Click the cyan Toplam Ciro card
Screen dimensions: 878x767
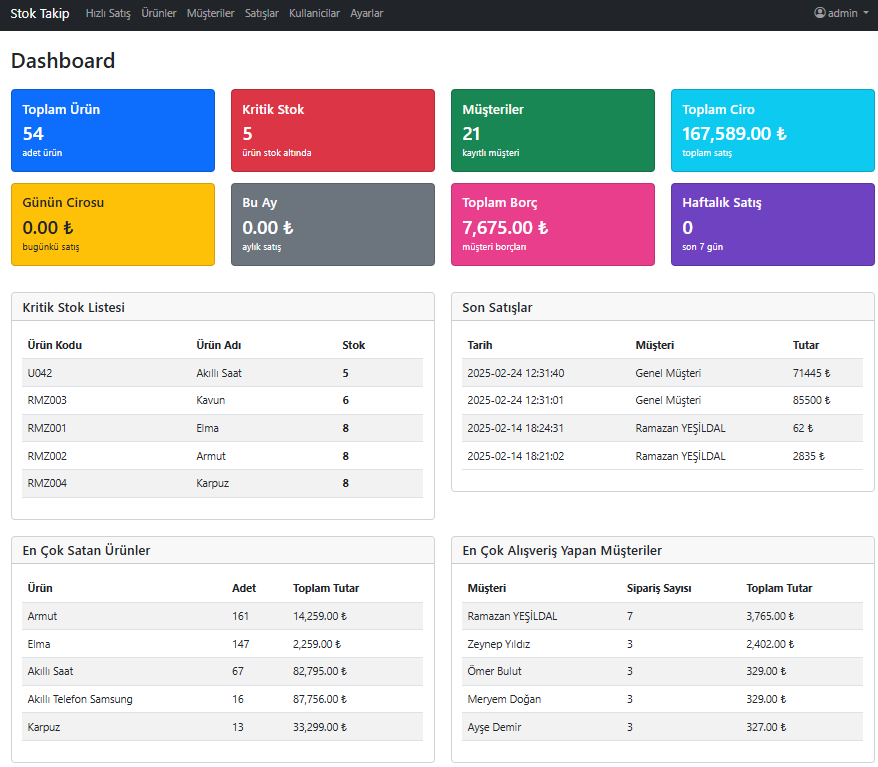(x=773, y=131)
